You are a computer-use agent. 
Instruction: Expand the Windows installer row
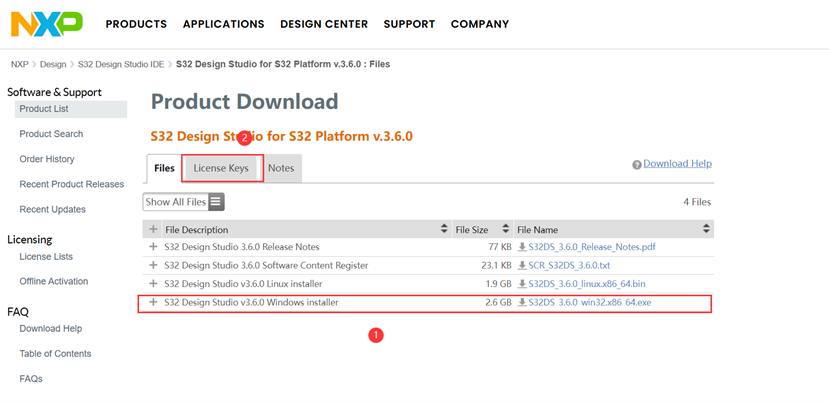[153, 303]
